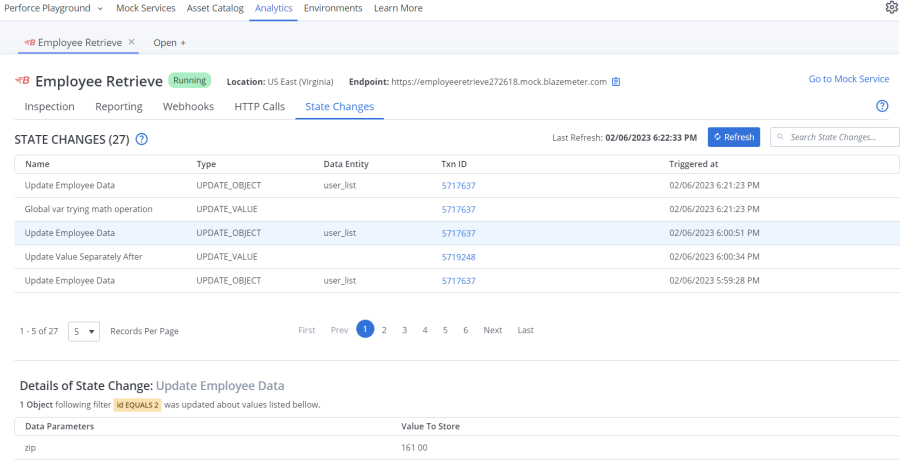Click the '1 - 5 of 27' record count
This screenshot has width=900, height=463.
click(38, 331)
